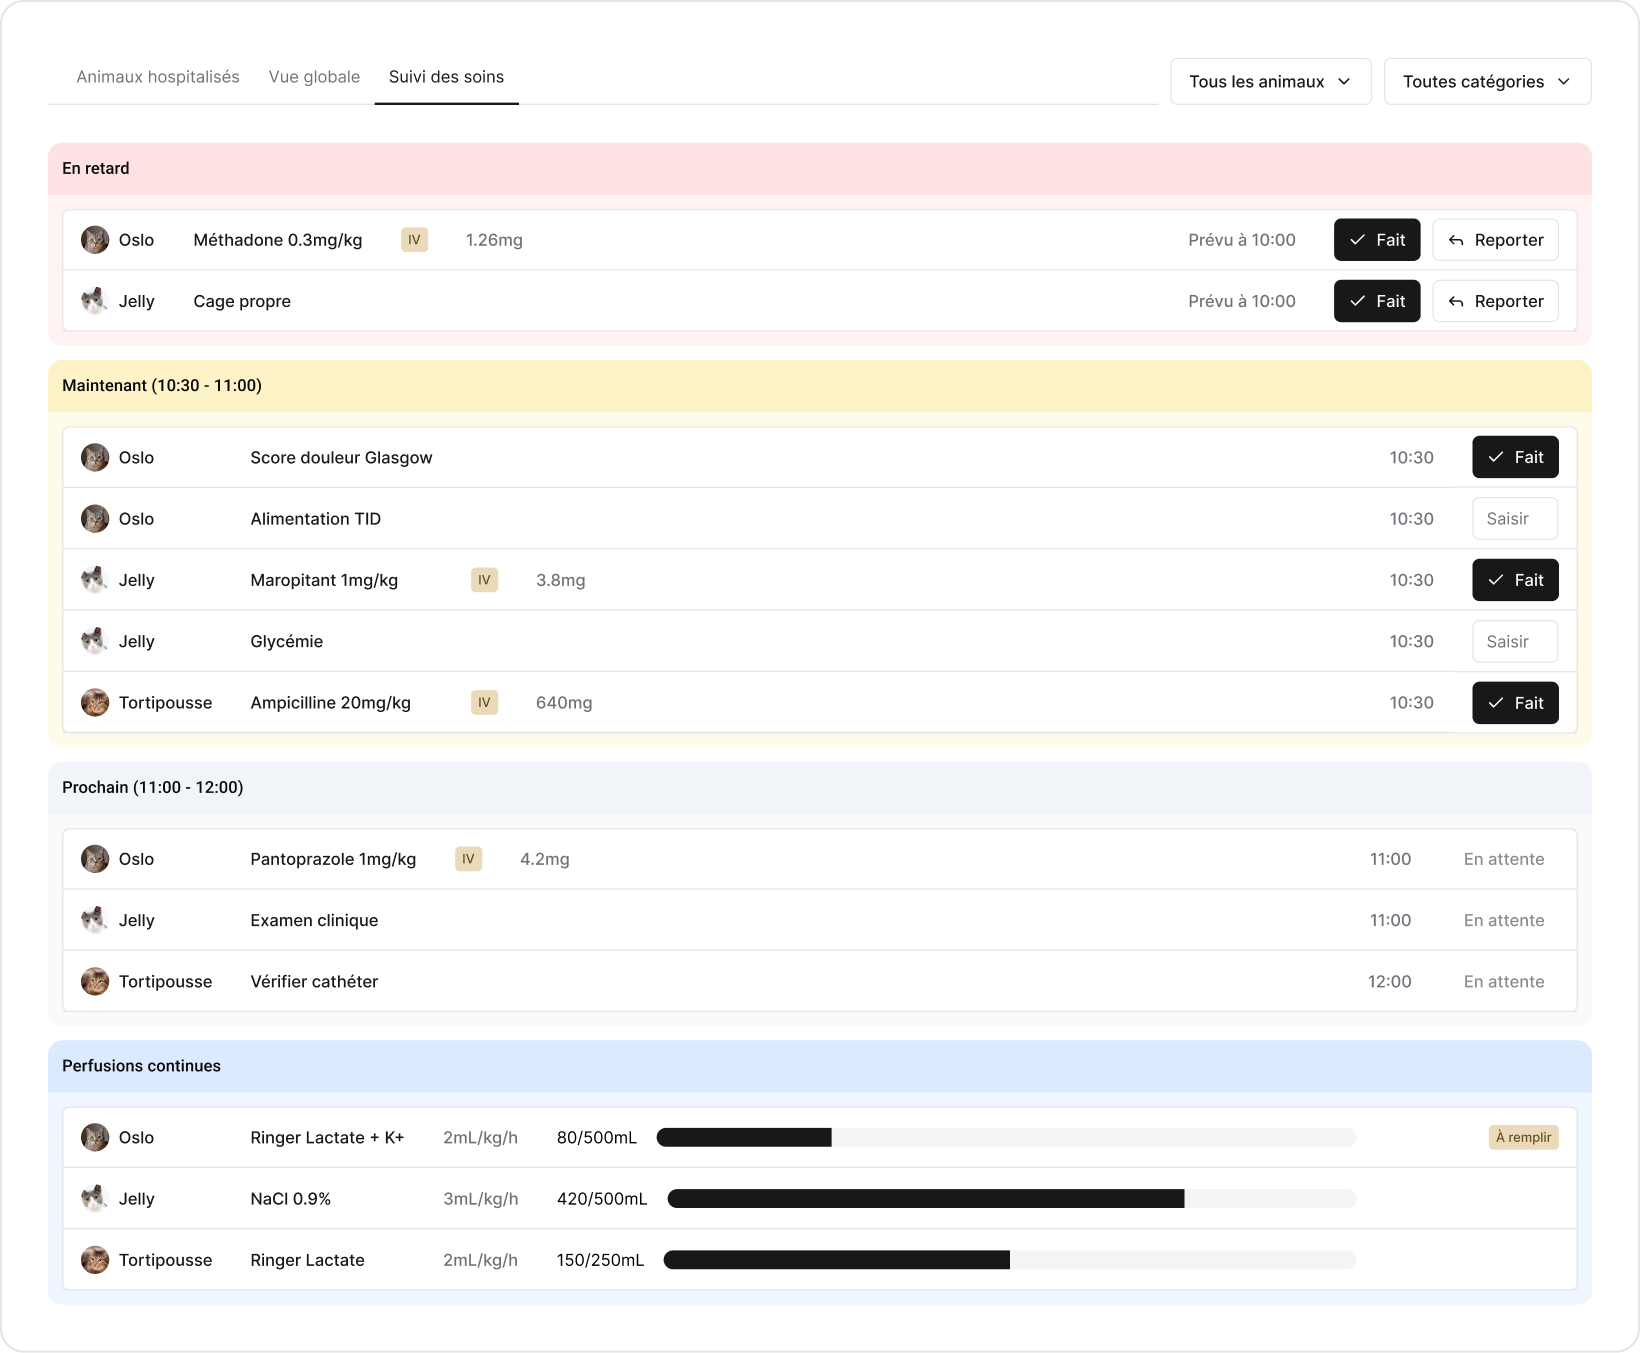
Task: Open the Tous les animaux dropdown
Action: (1271, 81)
